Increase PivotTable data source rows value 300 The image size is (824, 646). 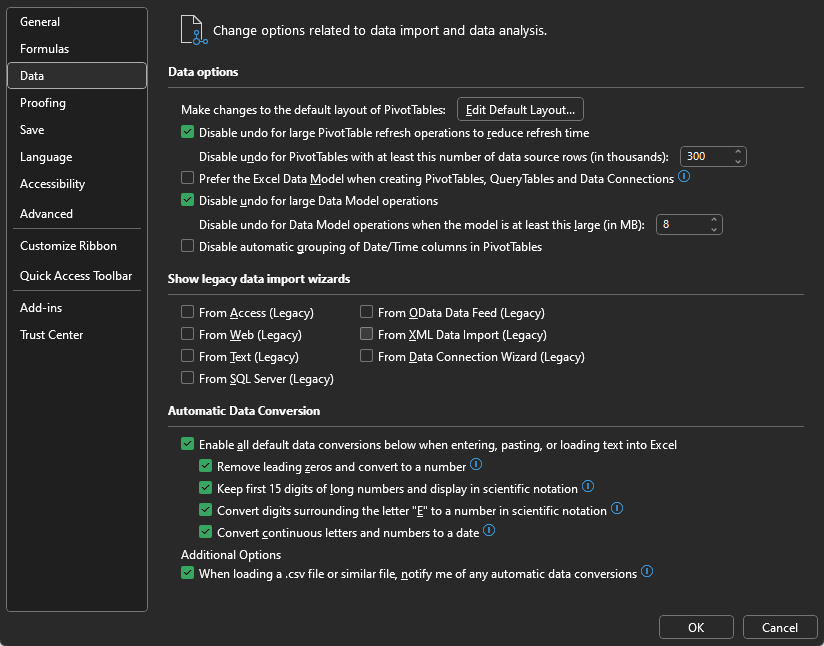(x=738, y=152)
